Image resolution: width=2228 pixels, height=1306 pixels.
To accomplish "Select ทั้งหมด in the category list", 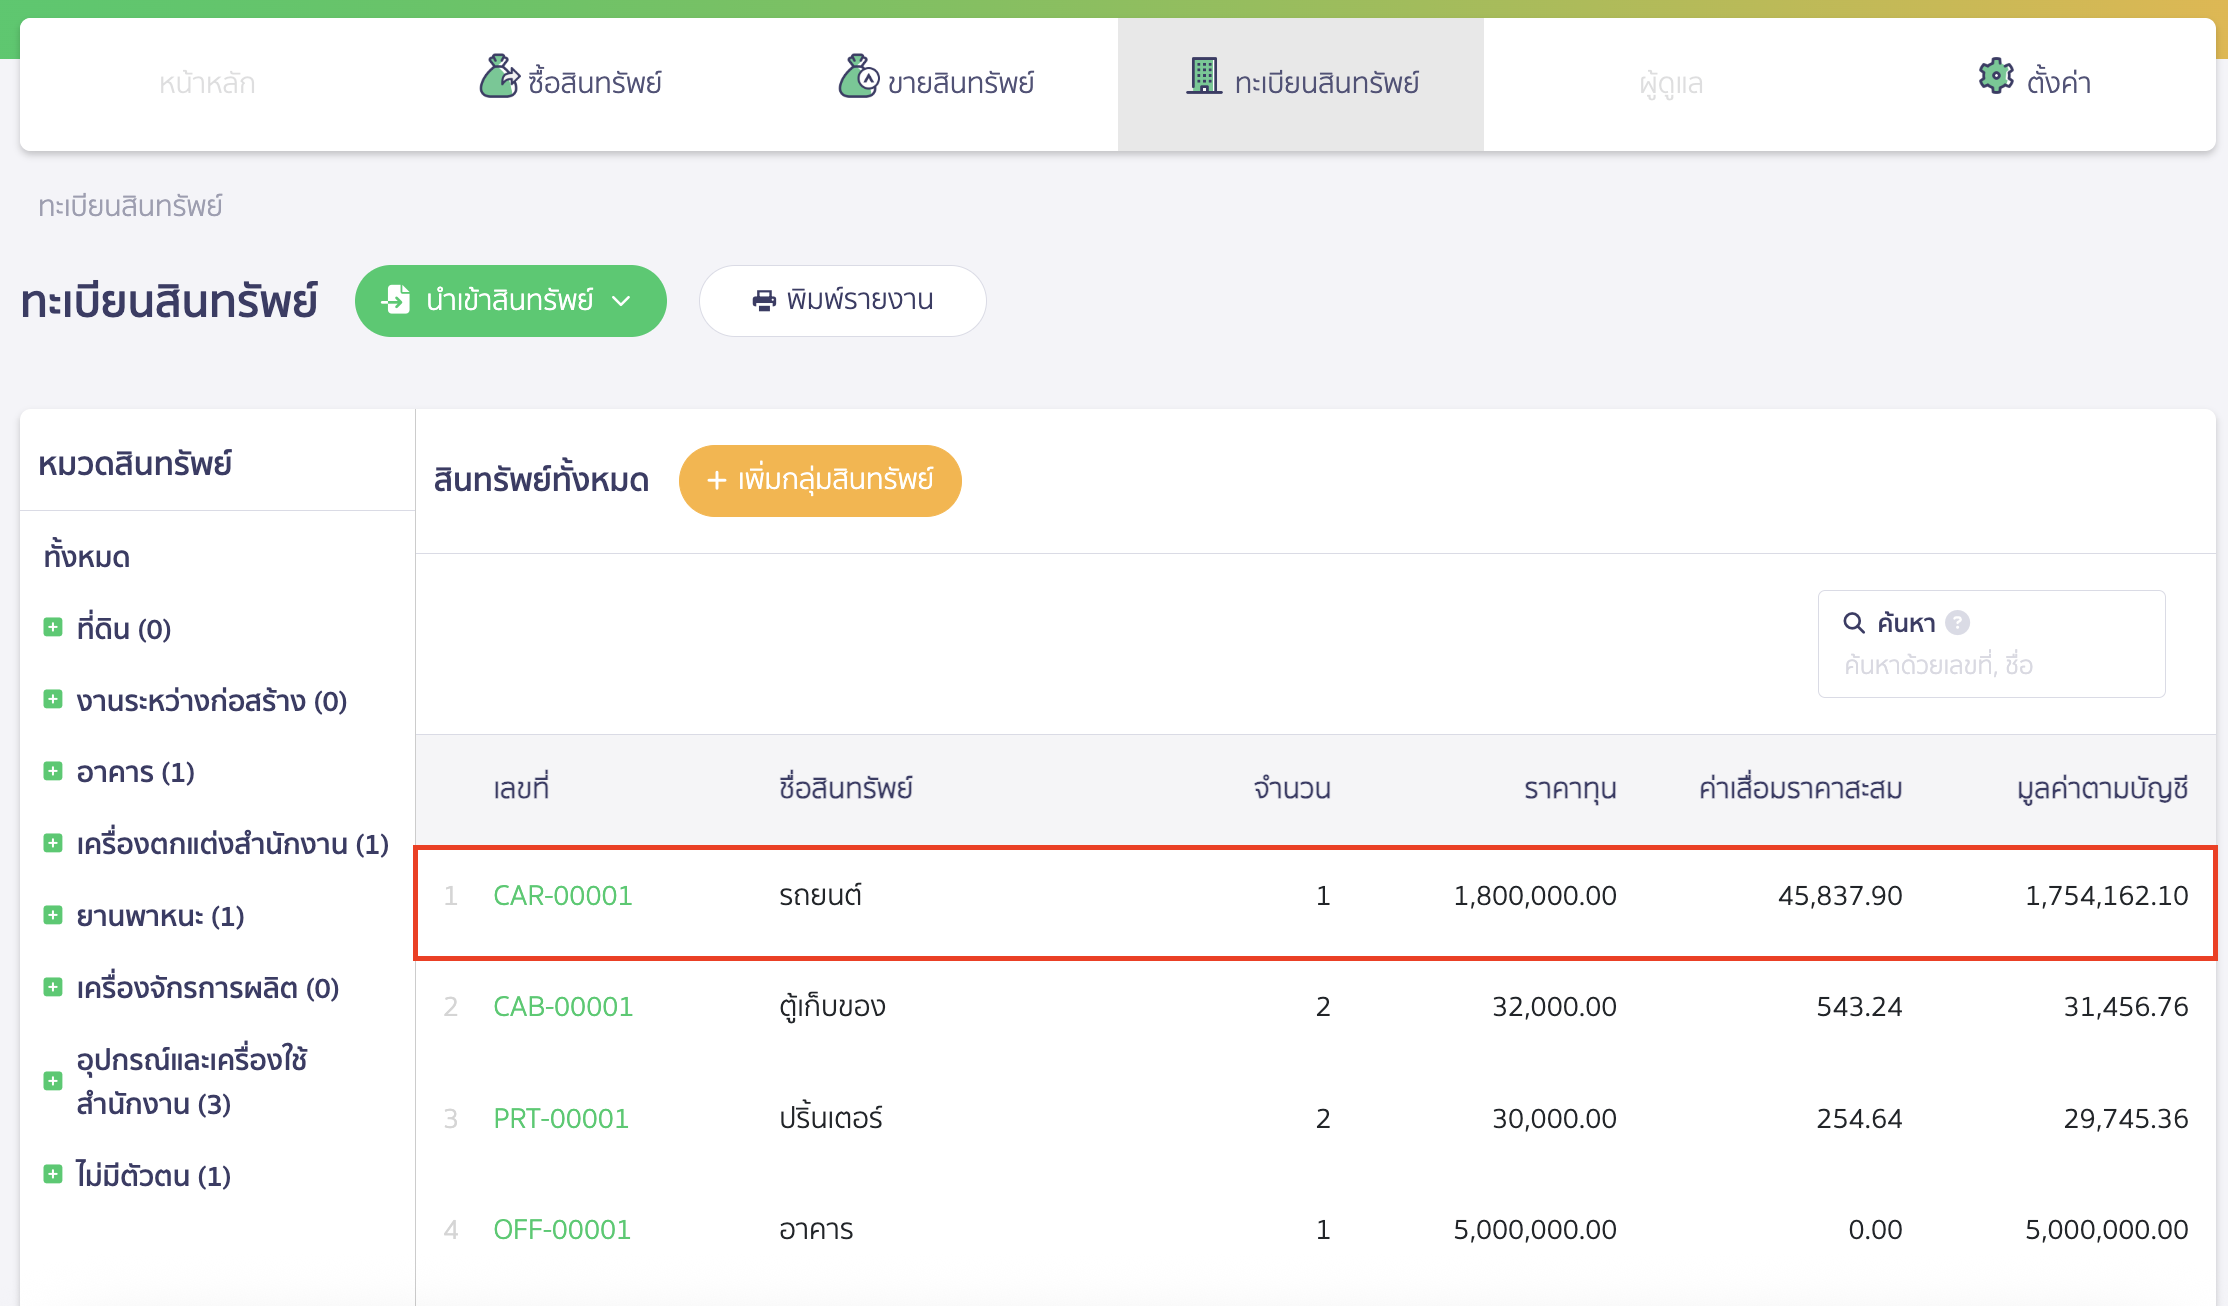I will 87,556.
